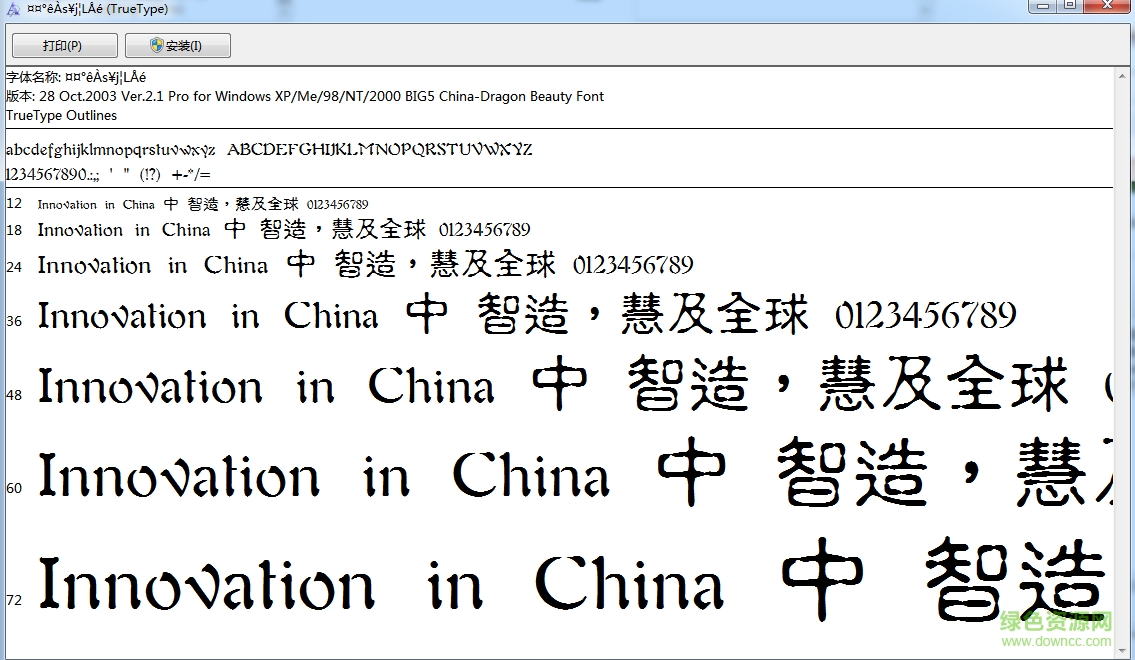The height and width of the screenshot is (660, 1135).
Task: Click the UAC shield icon on Install button
Action: coord(155,44)
